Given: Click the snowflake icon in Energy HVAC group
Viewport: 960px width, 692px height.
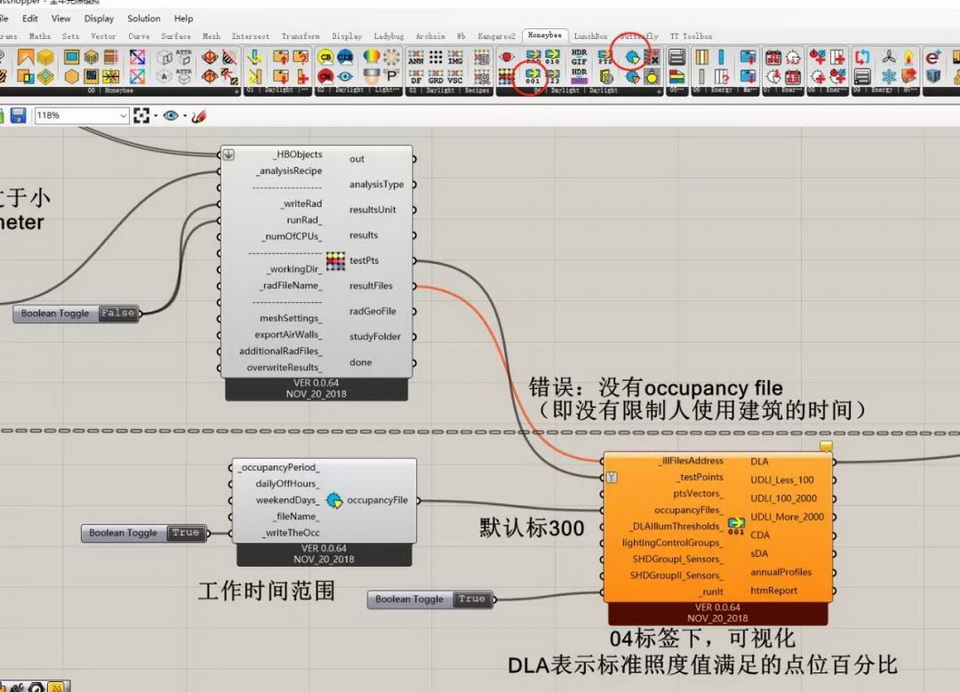Looking at the screenshot, I should point(889,76).
